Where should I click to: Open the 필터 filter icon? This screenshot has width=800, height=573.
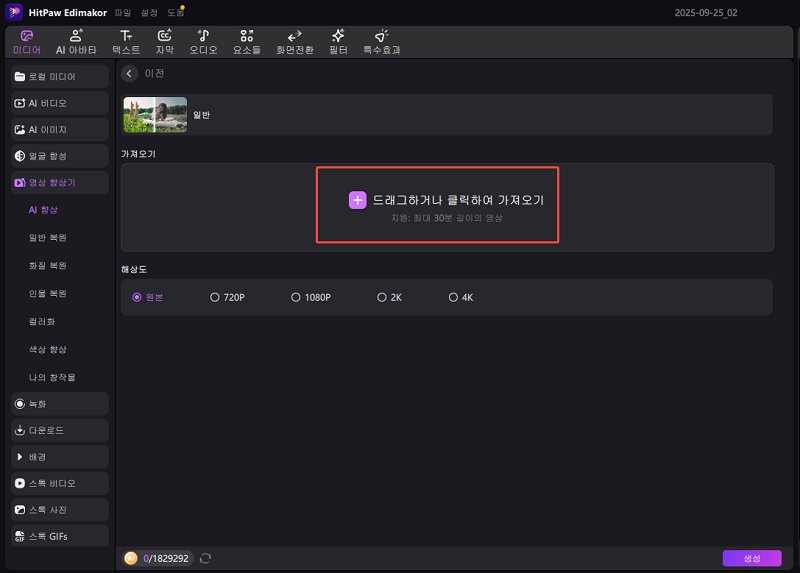[x=338, y=36]
